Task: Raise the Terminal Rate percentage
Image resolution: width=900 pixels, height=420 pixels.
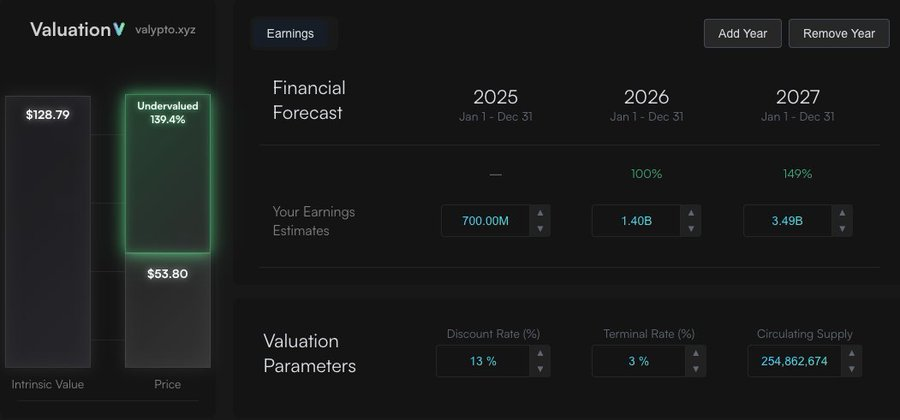Action: pos(692,353)
